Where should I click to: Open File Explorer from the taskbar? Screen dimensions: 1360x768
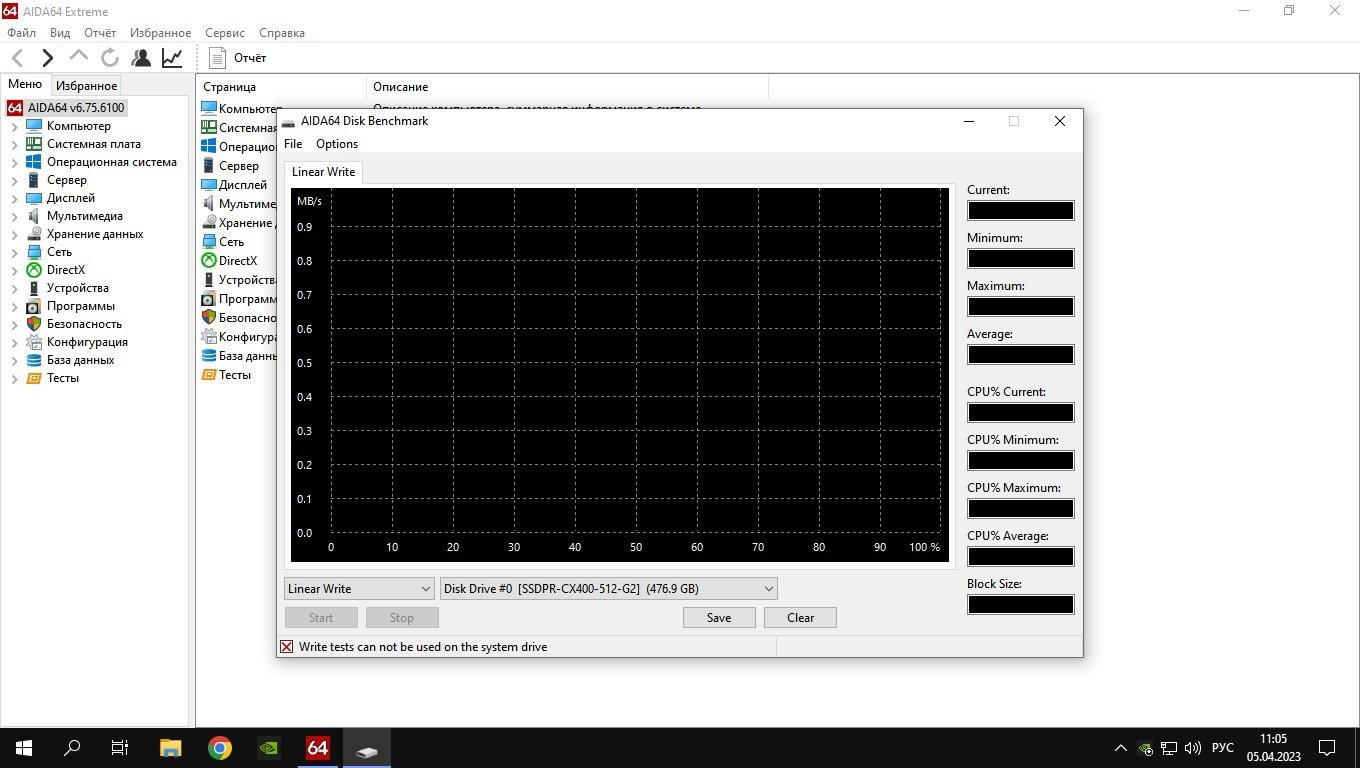point(171,748)
